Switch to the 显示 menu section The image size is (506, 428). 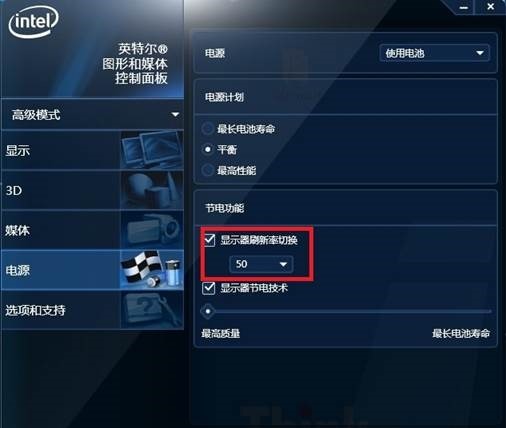point(18,150)
